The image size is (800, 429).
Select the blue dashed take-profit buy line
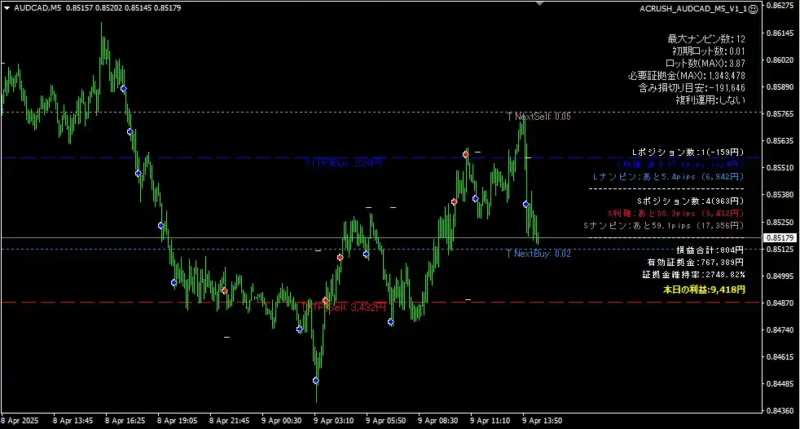200,158
